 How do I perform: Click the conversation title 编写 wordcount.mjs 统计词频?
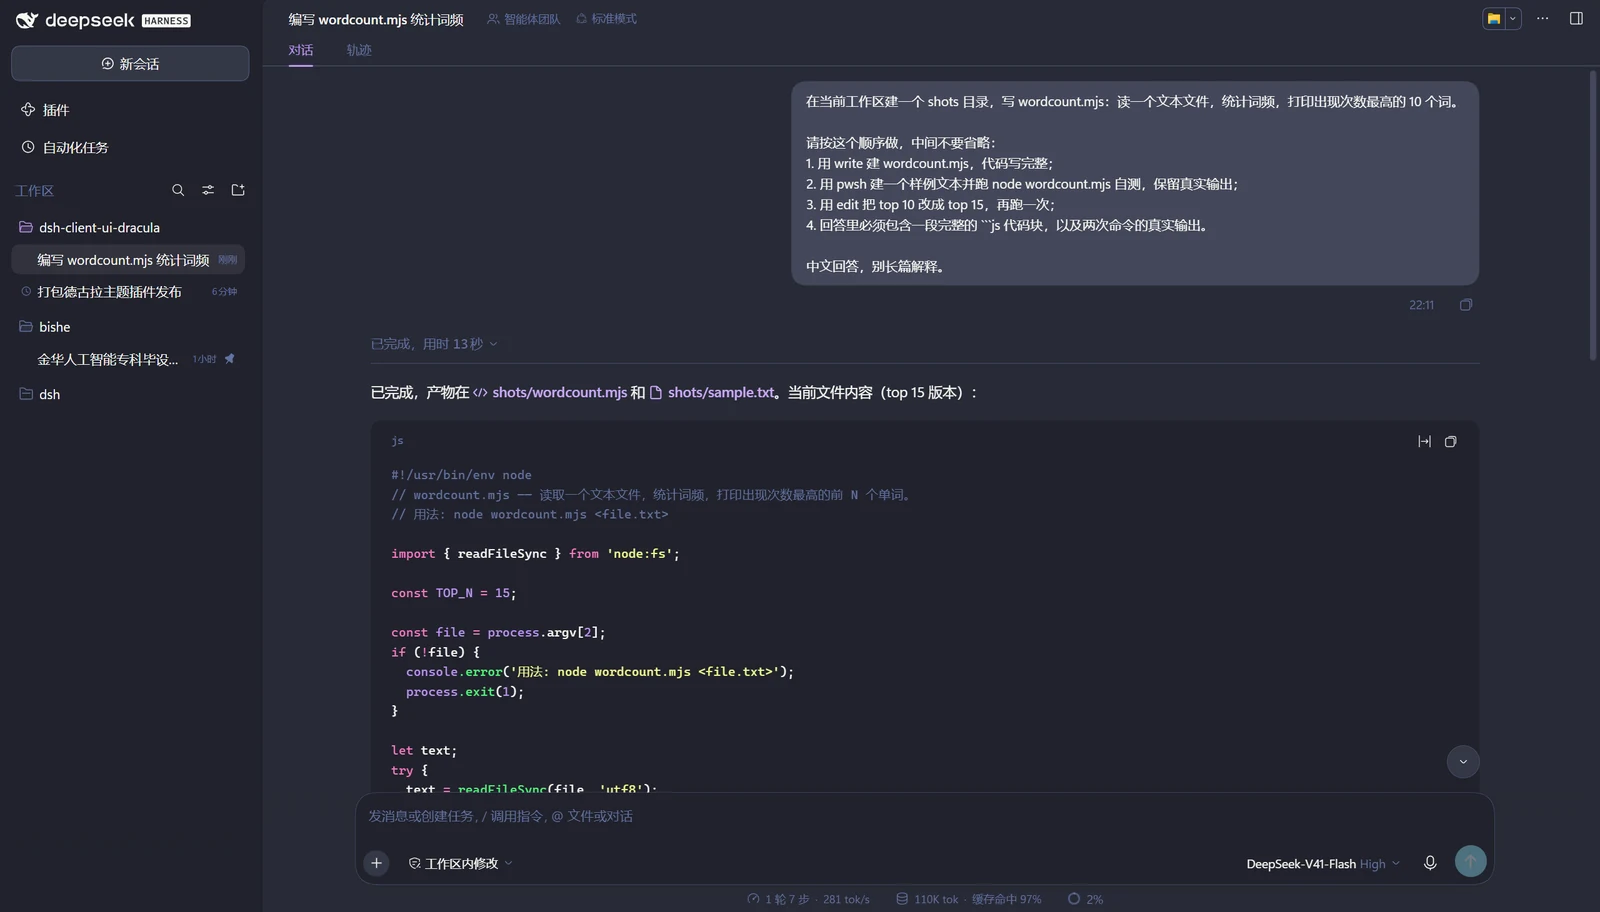(376, 19)
